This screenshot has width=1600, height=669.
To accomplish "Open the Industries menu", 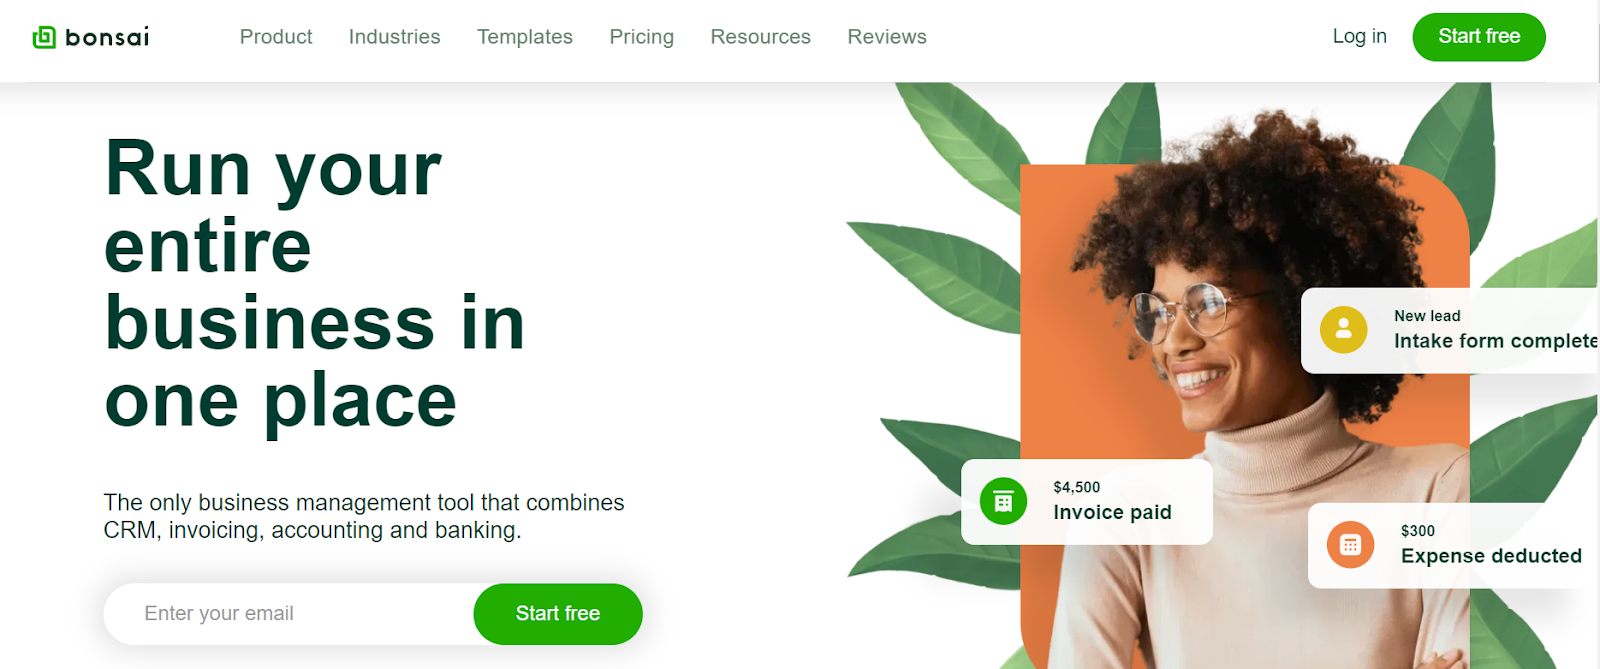I will click(x=394, y=37).
